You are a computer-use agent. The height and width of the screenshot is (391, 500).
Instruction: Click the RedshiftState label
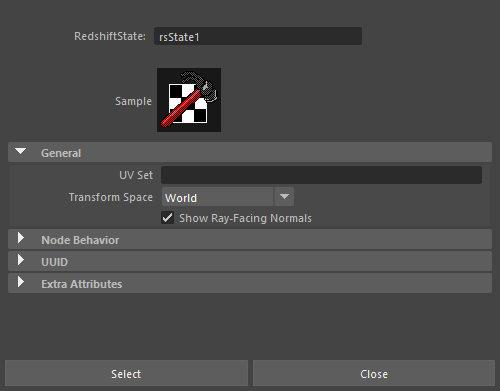point(110,36)
